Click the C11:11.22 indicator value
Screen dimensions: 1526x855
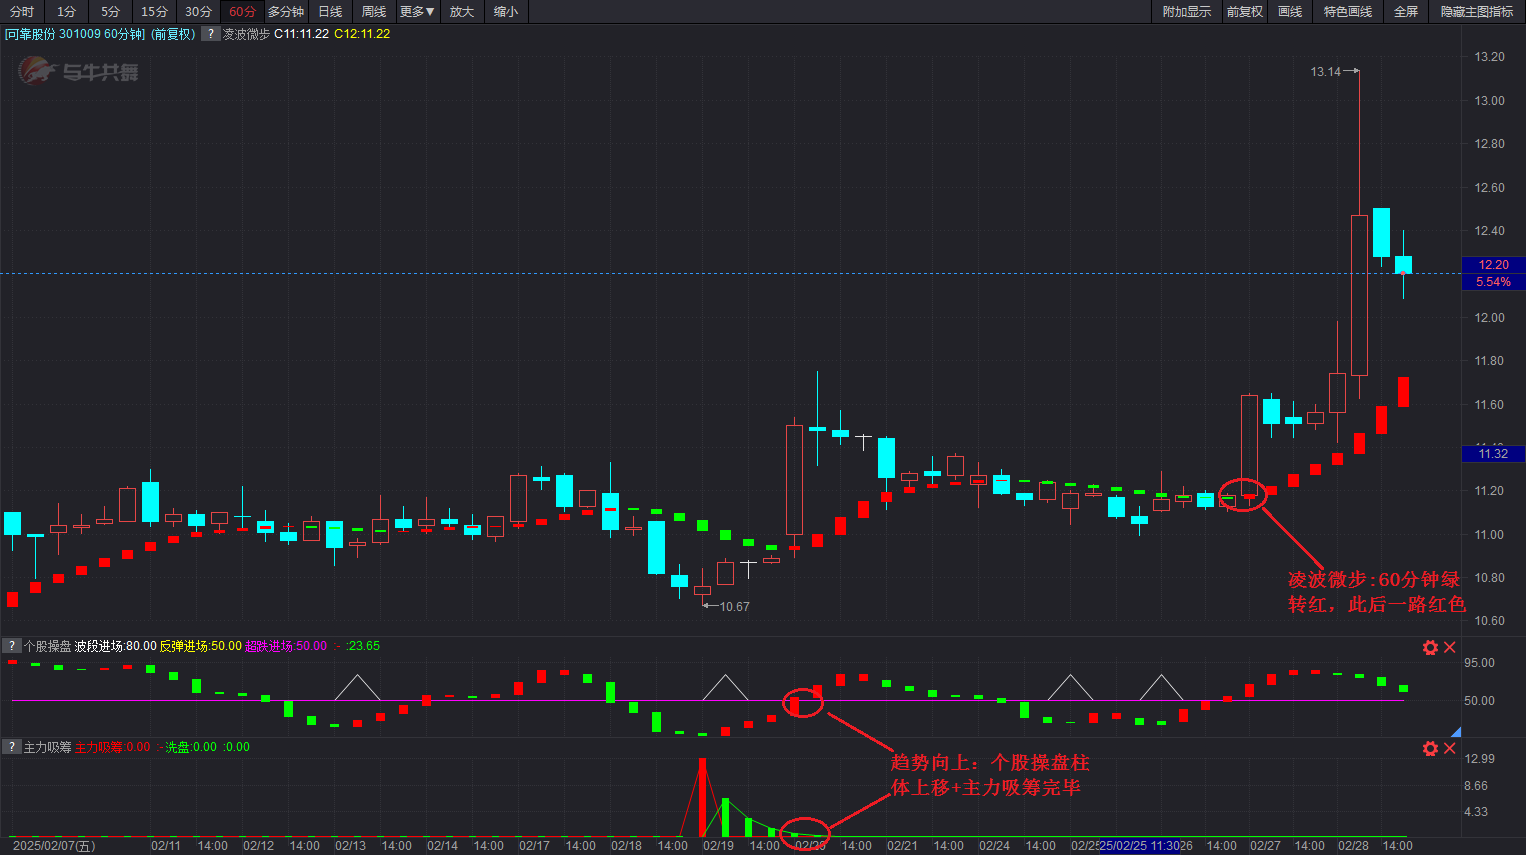301,34
